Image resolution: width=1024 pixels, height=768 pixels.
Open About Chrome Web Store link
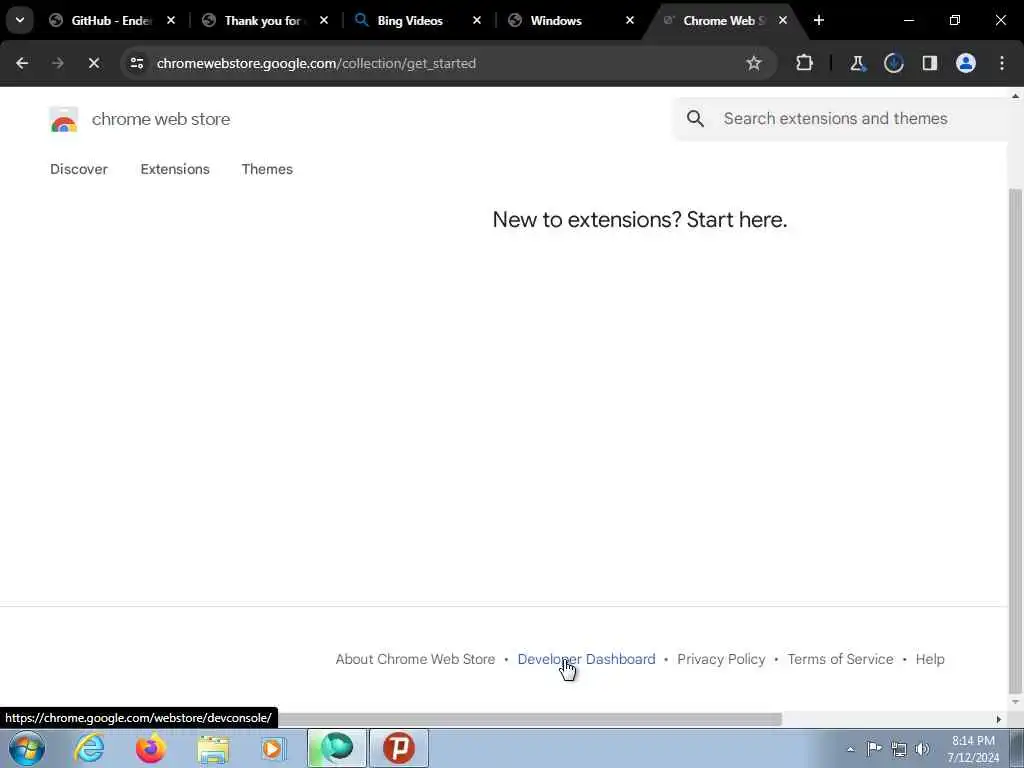point(415,660)
